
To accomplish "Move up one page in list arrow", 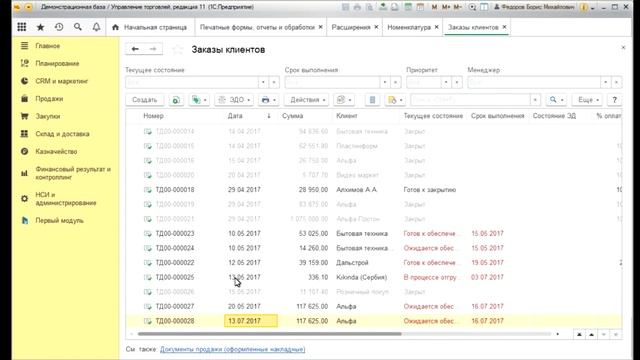I will pos(591,334).
